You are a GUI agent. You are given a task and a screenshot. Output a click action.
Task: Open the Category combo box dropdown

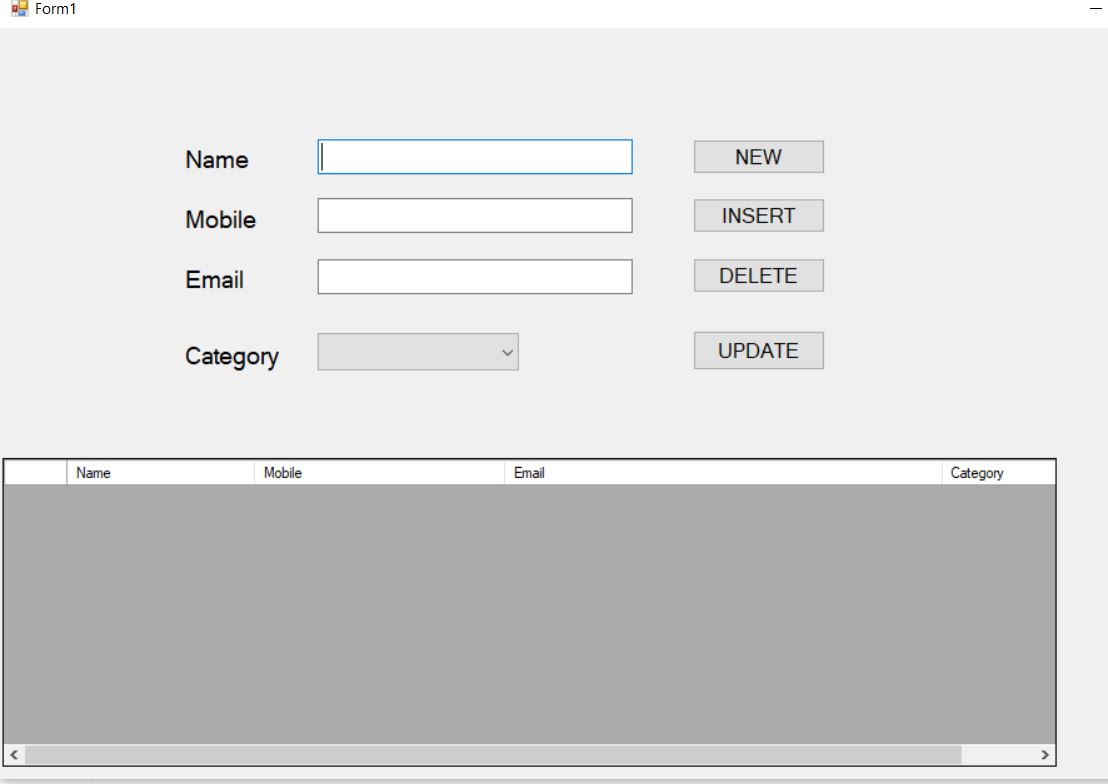[505, 352]
